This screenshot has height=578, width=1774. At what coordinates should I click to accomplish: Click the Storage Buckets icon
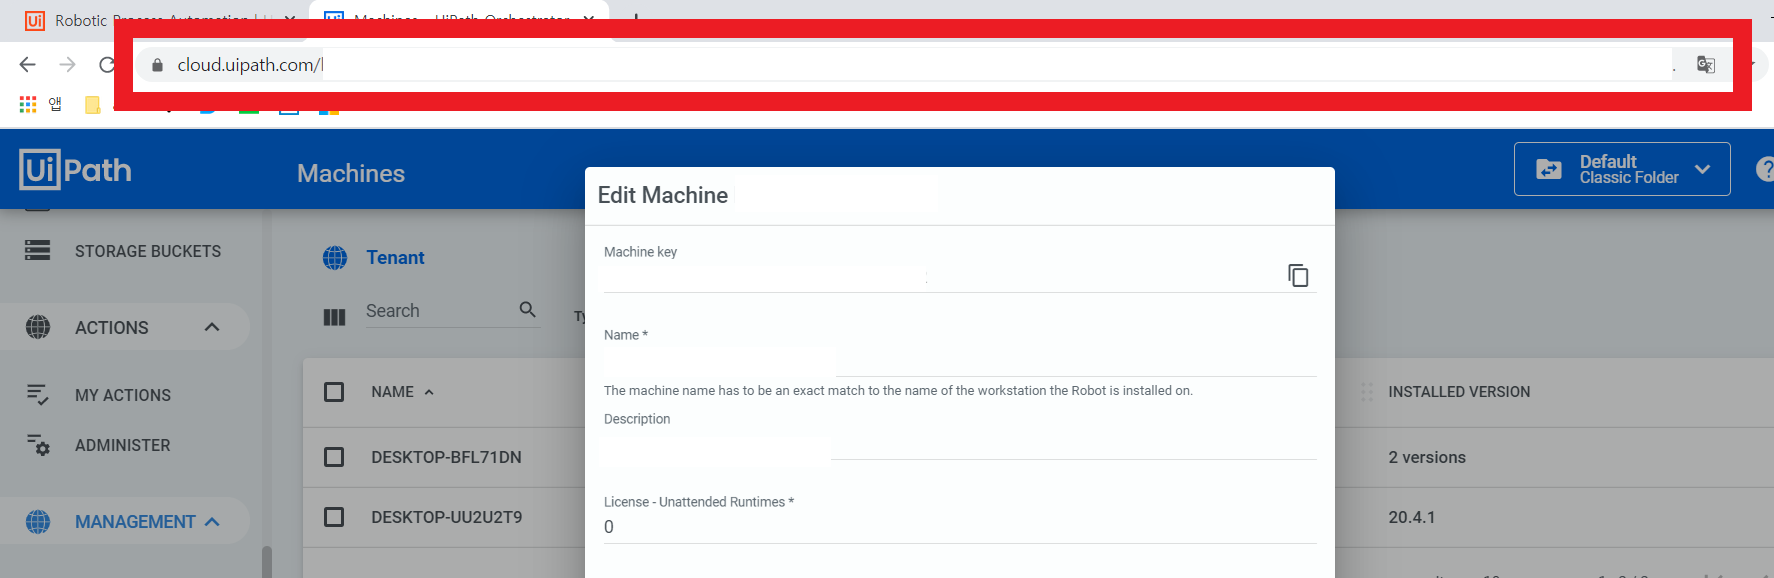(38, 250)
